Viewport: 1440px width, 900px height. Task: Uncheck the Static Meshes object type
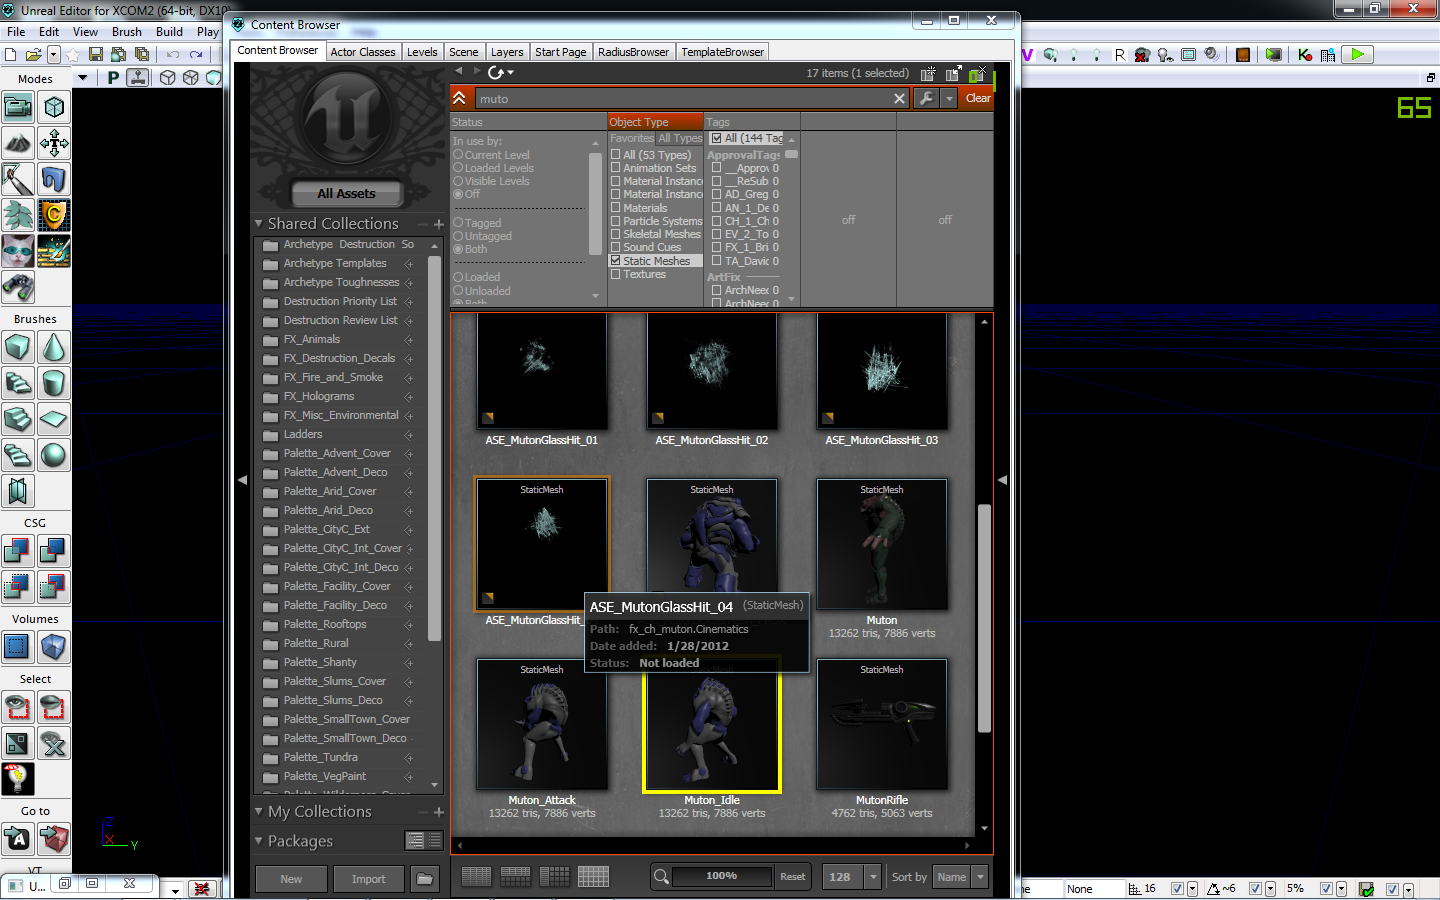coord(616,261)
